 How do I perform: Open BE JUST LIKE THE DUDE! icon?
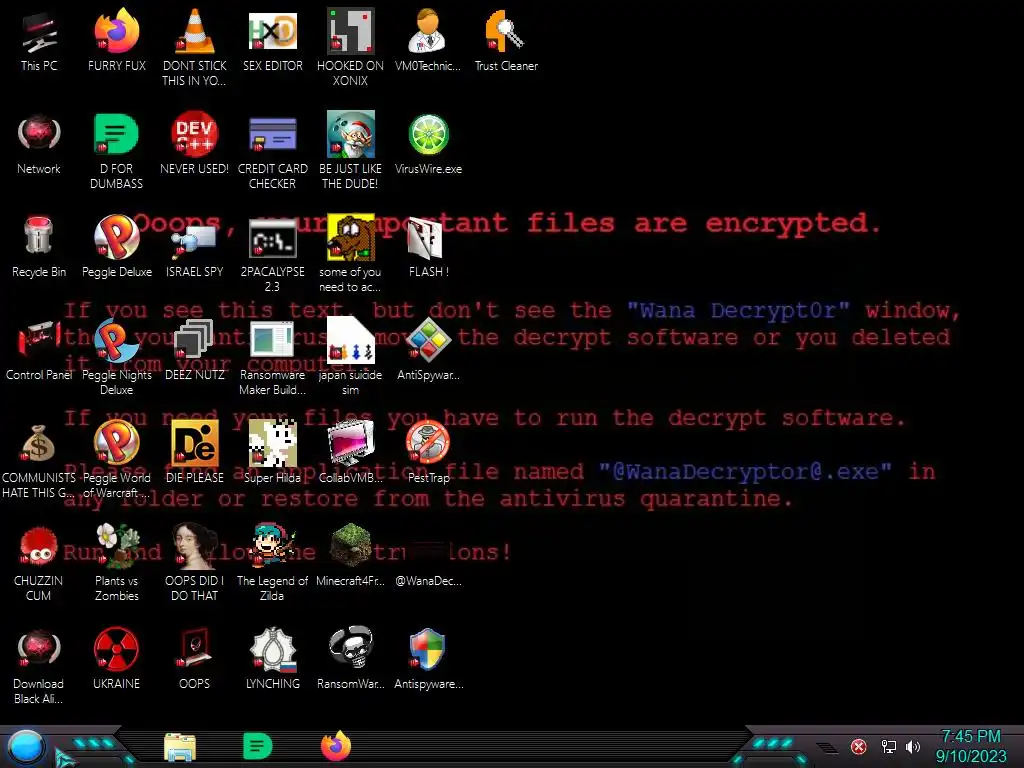(x=351, y=135)
